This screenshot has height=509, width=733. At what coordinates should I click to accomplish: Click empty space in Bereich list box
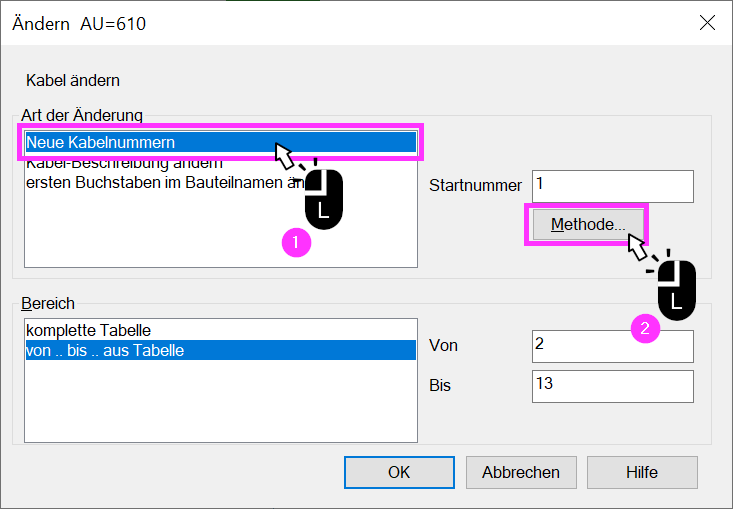[221, 400]
